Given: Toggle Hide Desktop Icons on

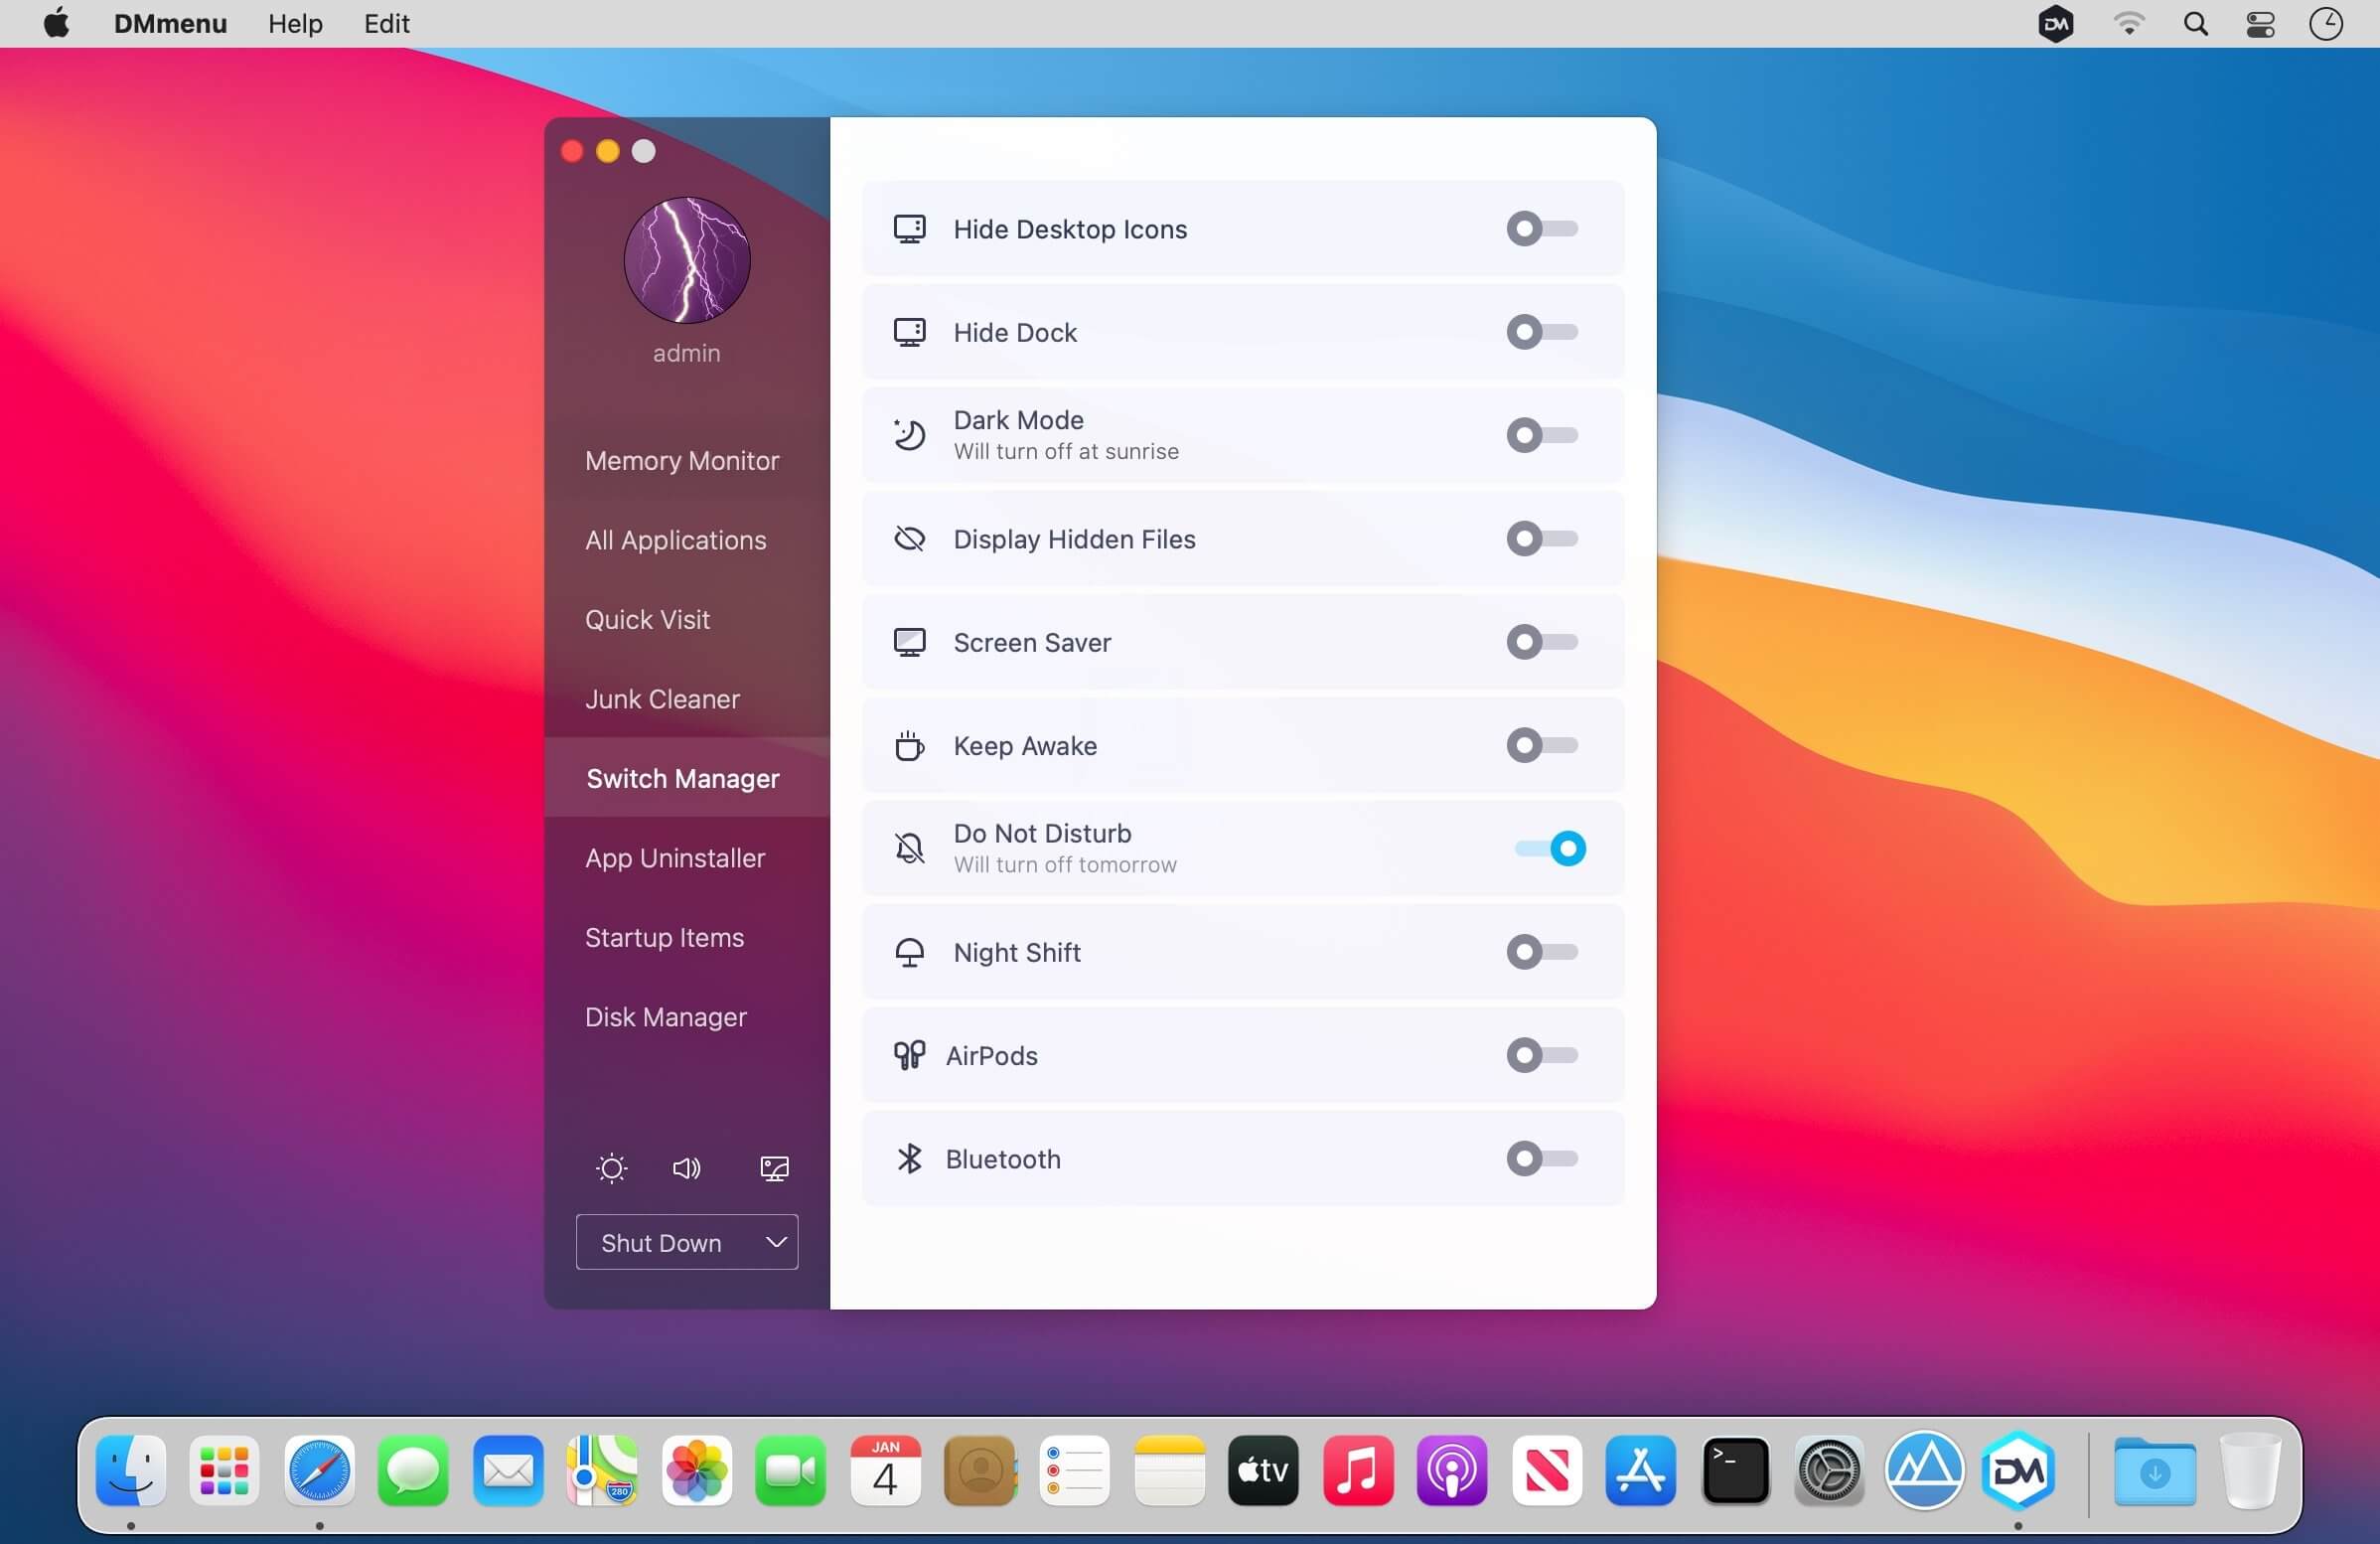Looking at the screenshot, I should click(1541, 229).
